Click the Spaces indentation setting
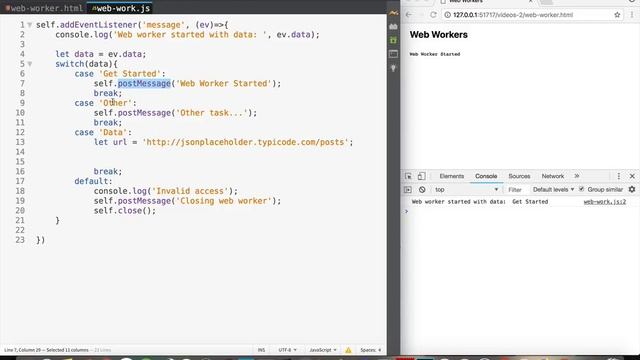The image size is (640, 360). coord(371,350)
